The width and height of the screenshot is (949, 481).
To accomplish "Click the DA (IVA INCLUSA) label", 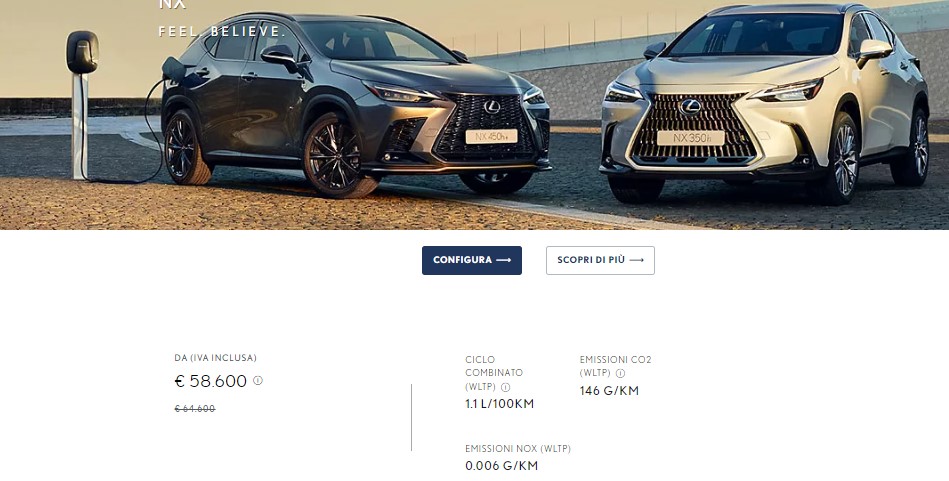I will (215, 358).
